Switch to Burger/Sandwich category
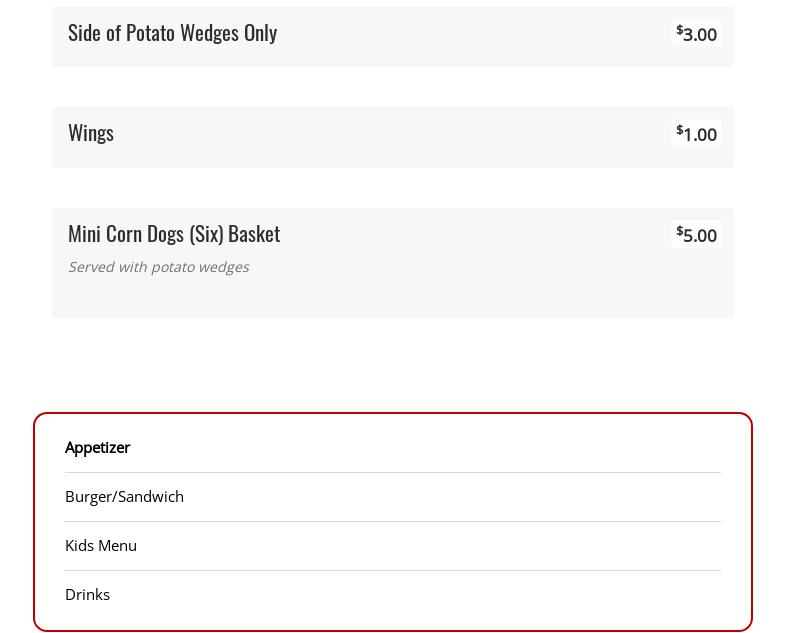The height and width of the screenshot is (633, 785). click(124, 496)
